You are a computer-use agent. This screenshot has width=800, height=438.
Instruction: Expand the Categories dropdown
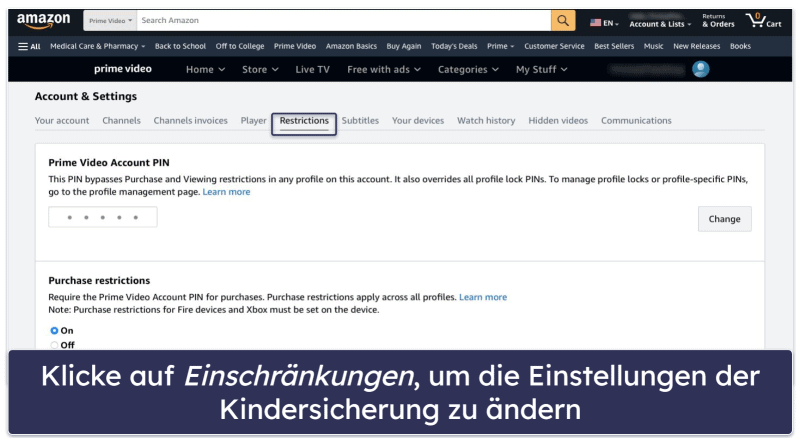pyautogui.click(x=468, y=69)
